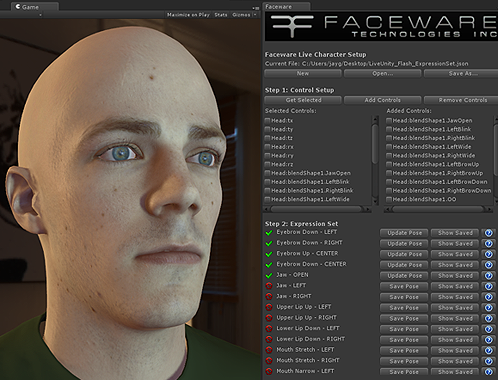Click the blue help icon for Jaw - LEFT
The height and width of the screenshot is (380, 498).
click(488, 286)
